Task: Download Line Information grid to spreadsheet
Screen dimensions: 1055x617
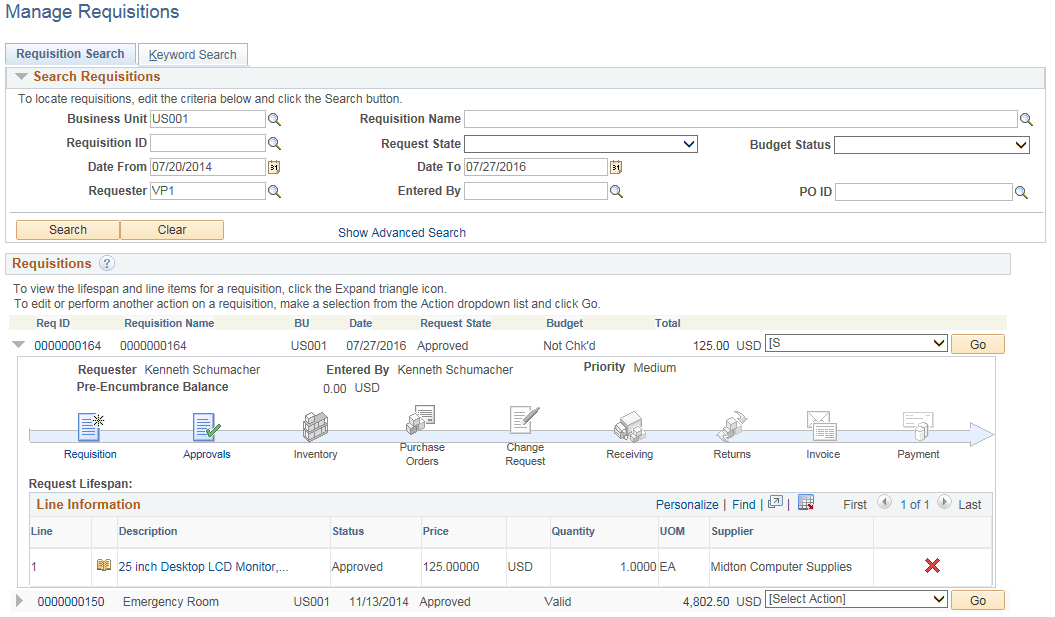Action: (x=806, y=503)
